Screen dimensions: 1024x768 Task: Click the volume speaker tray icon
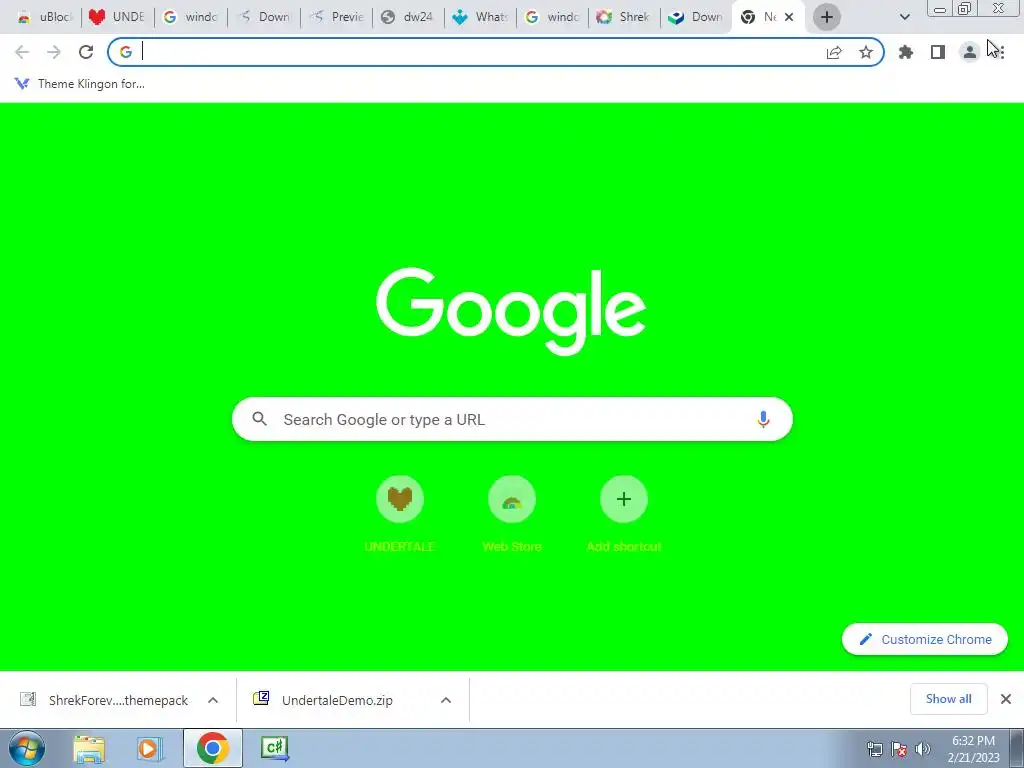(923, 749)
